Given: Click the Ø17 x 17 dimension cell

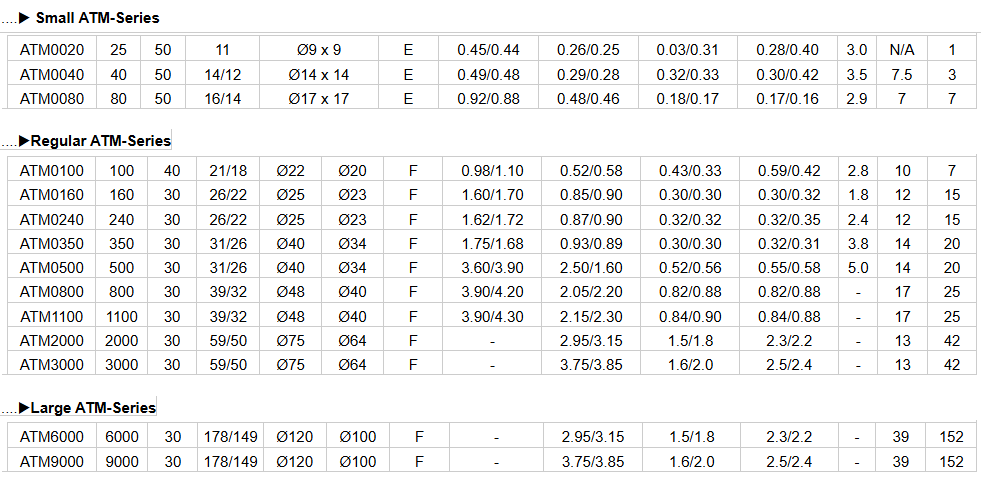Looking at the screenshot, I should [319, 98].
